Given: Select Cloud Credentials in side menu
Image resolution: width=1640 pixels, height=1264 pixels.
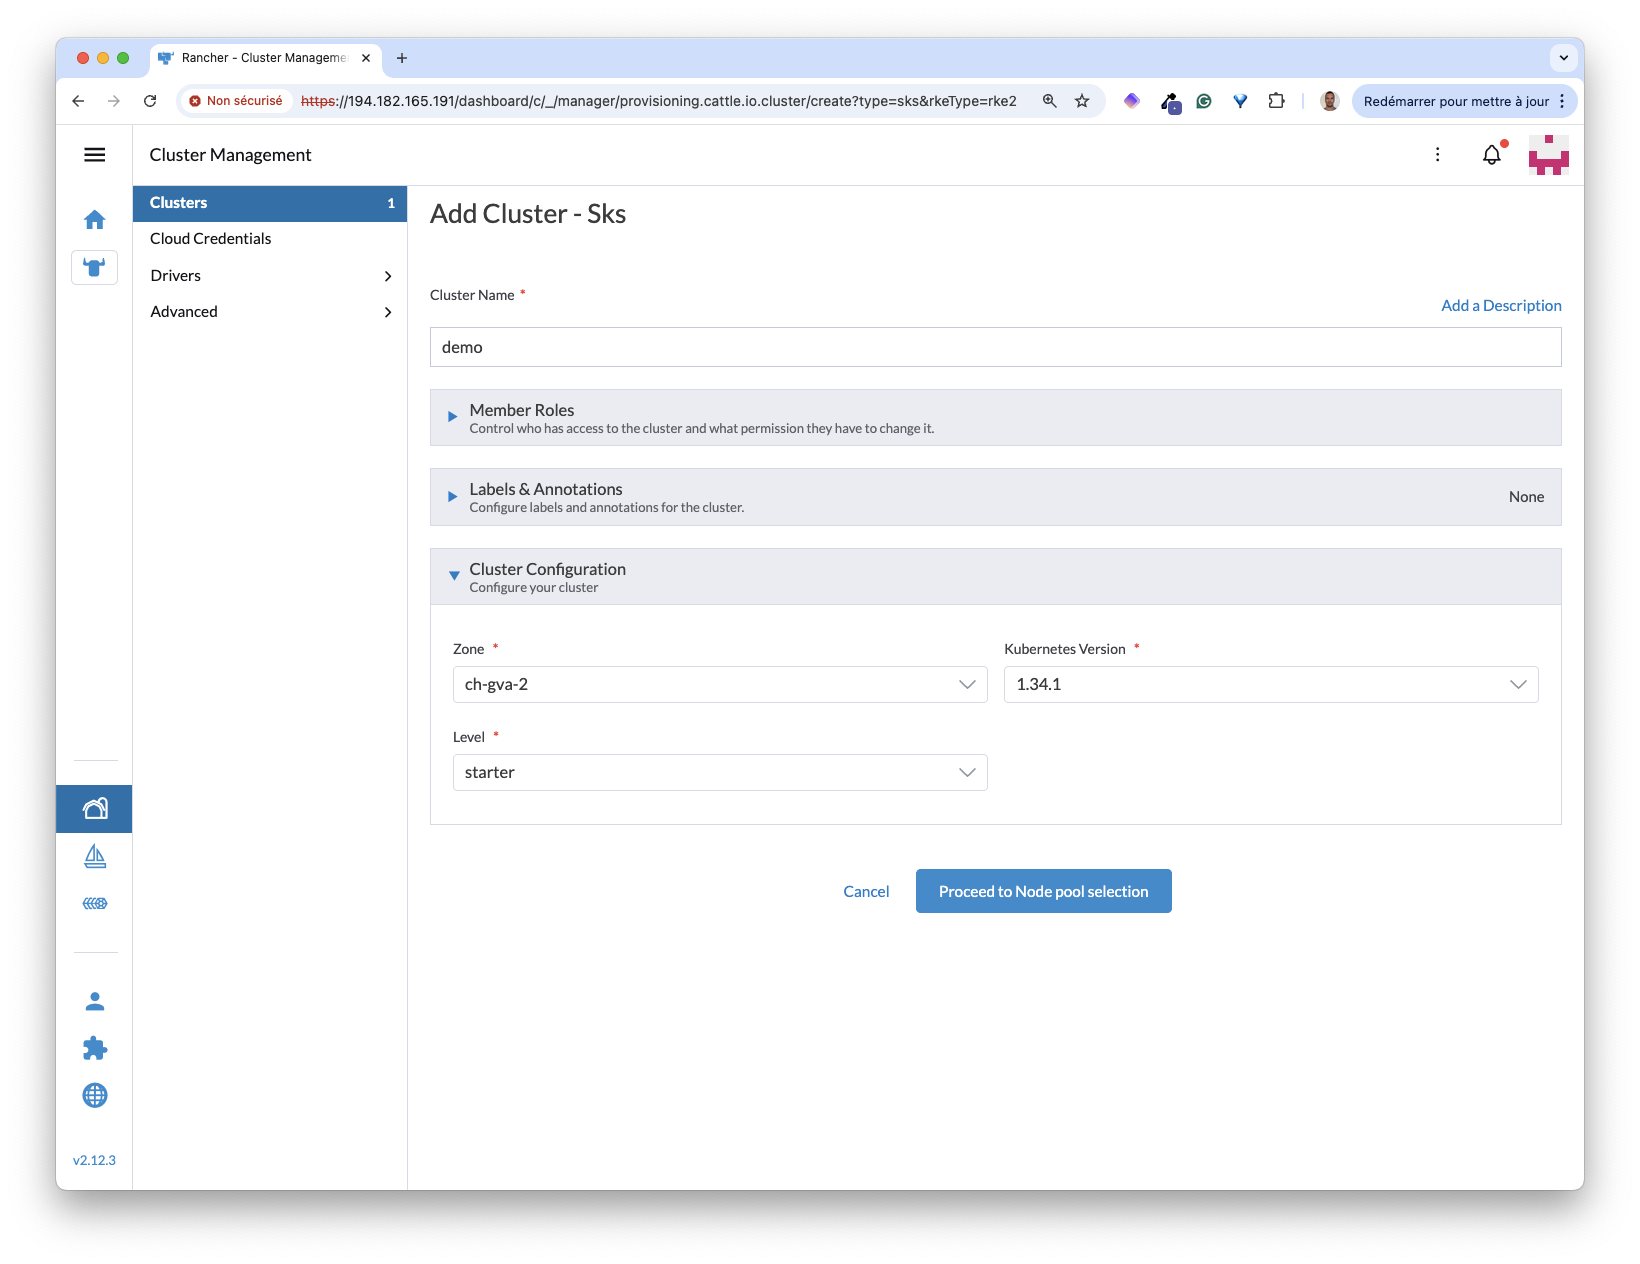Looking at the screenshot, I should click(211, 239).
